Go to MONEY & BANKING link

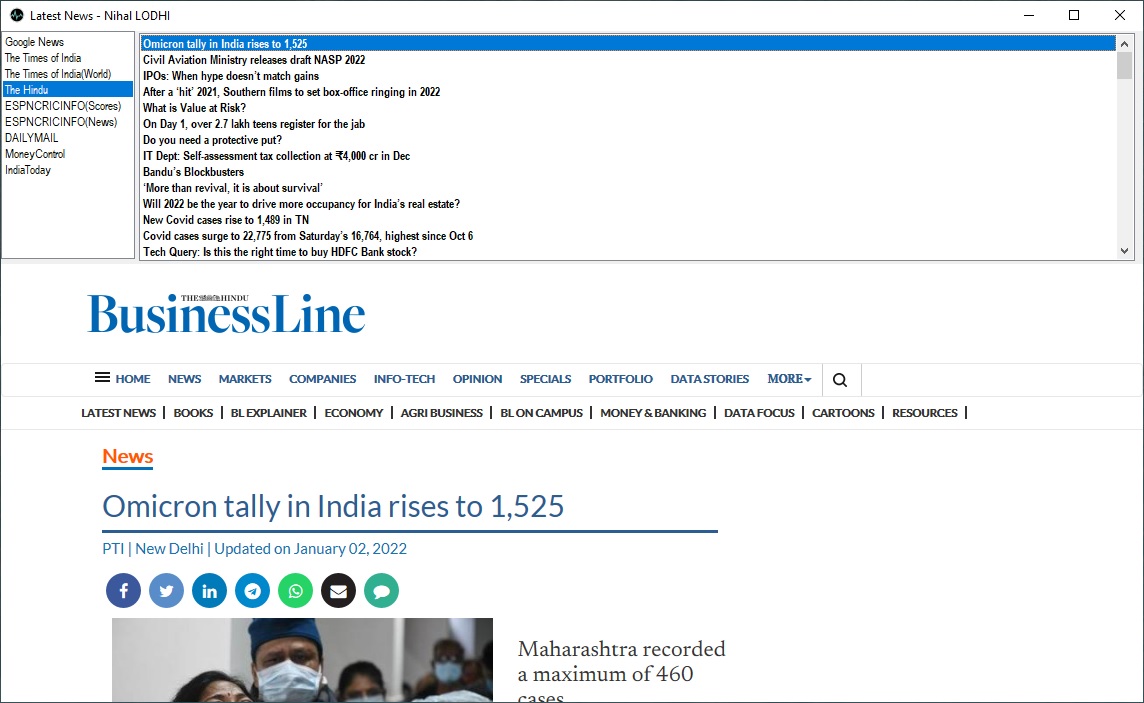[653, 413]
